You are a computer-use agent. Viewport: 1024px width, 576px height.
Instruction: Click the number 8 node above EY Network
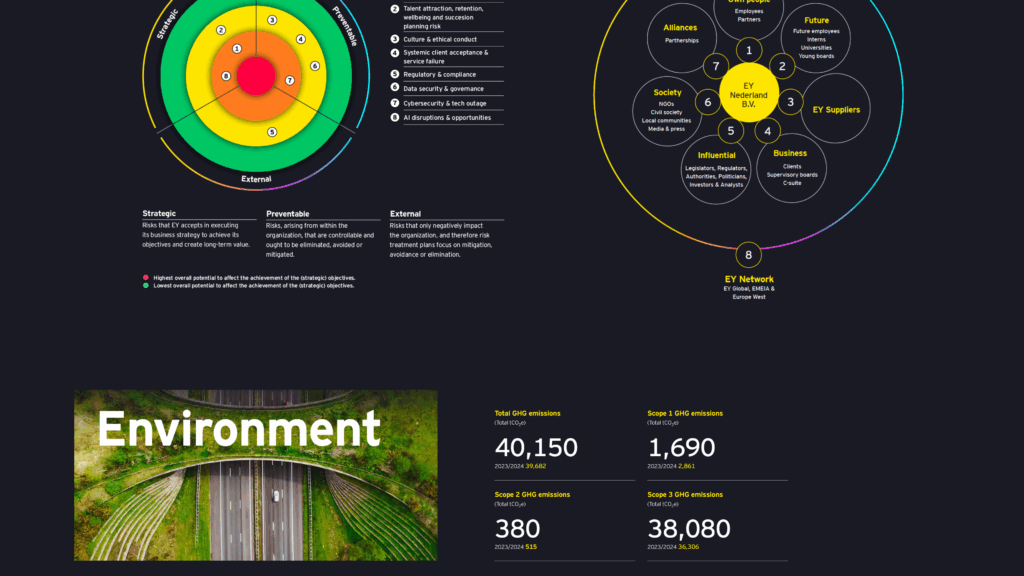(x=748, y=255)
